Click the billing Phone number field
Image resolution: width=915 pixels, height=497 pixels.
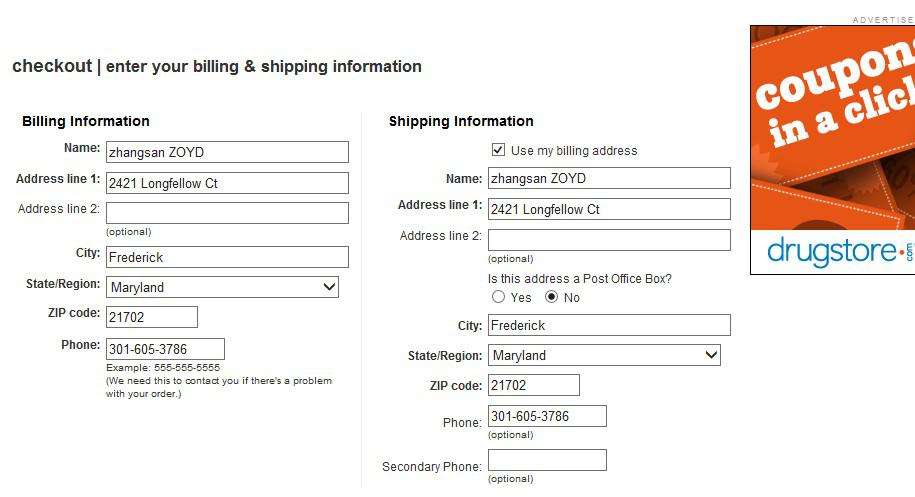(165, 349)
